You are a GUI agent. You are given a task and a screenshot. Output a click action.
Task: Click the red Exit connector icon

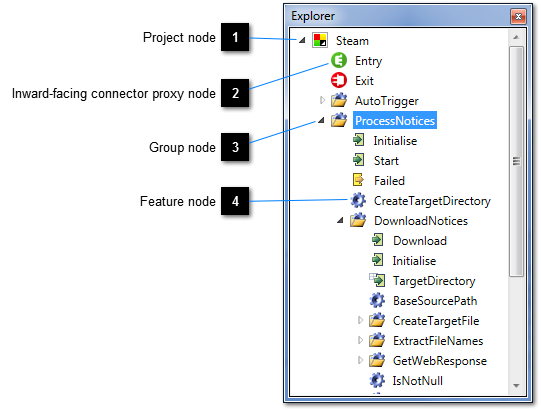point(339,80)
